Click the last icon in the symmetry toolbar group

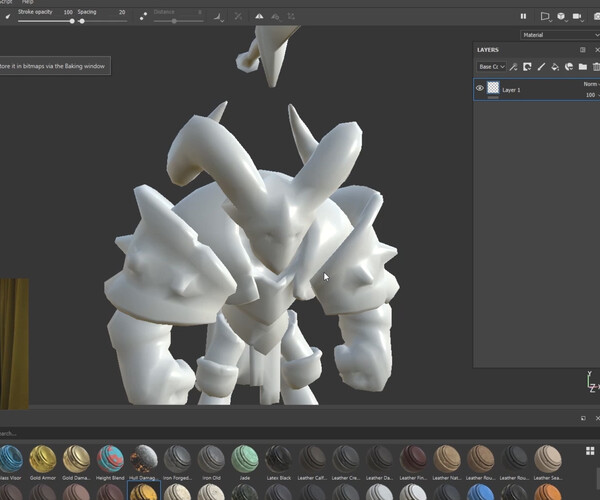tap(291, 16)
